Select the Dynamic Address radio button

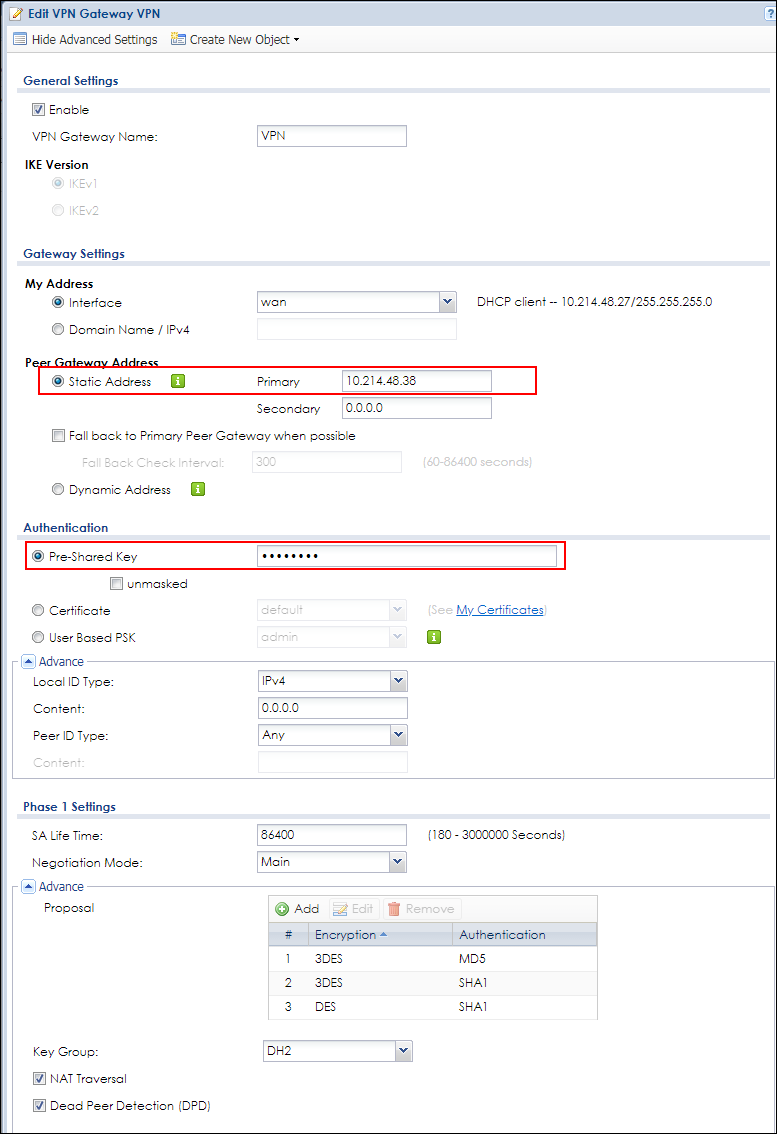coord(57,490)
